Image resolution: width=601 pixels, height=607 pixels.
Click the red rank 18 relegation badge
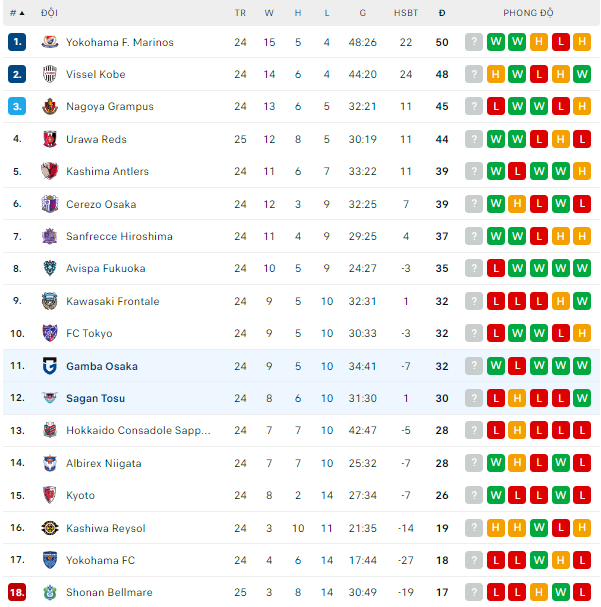coord(17,593)
